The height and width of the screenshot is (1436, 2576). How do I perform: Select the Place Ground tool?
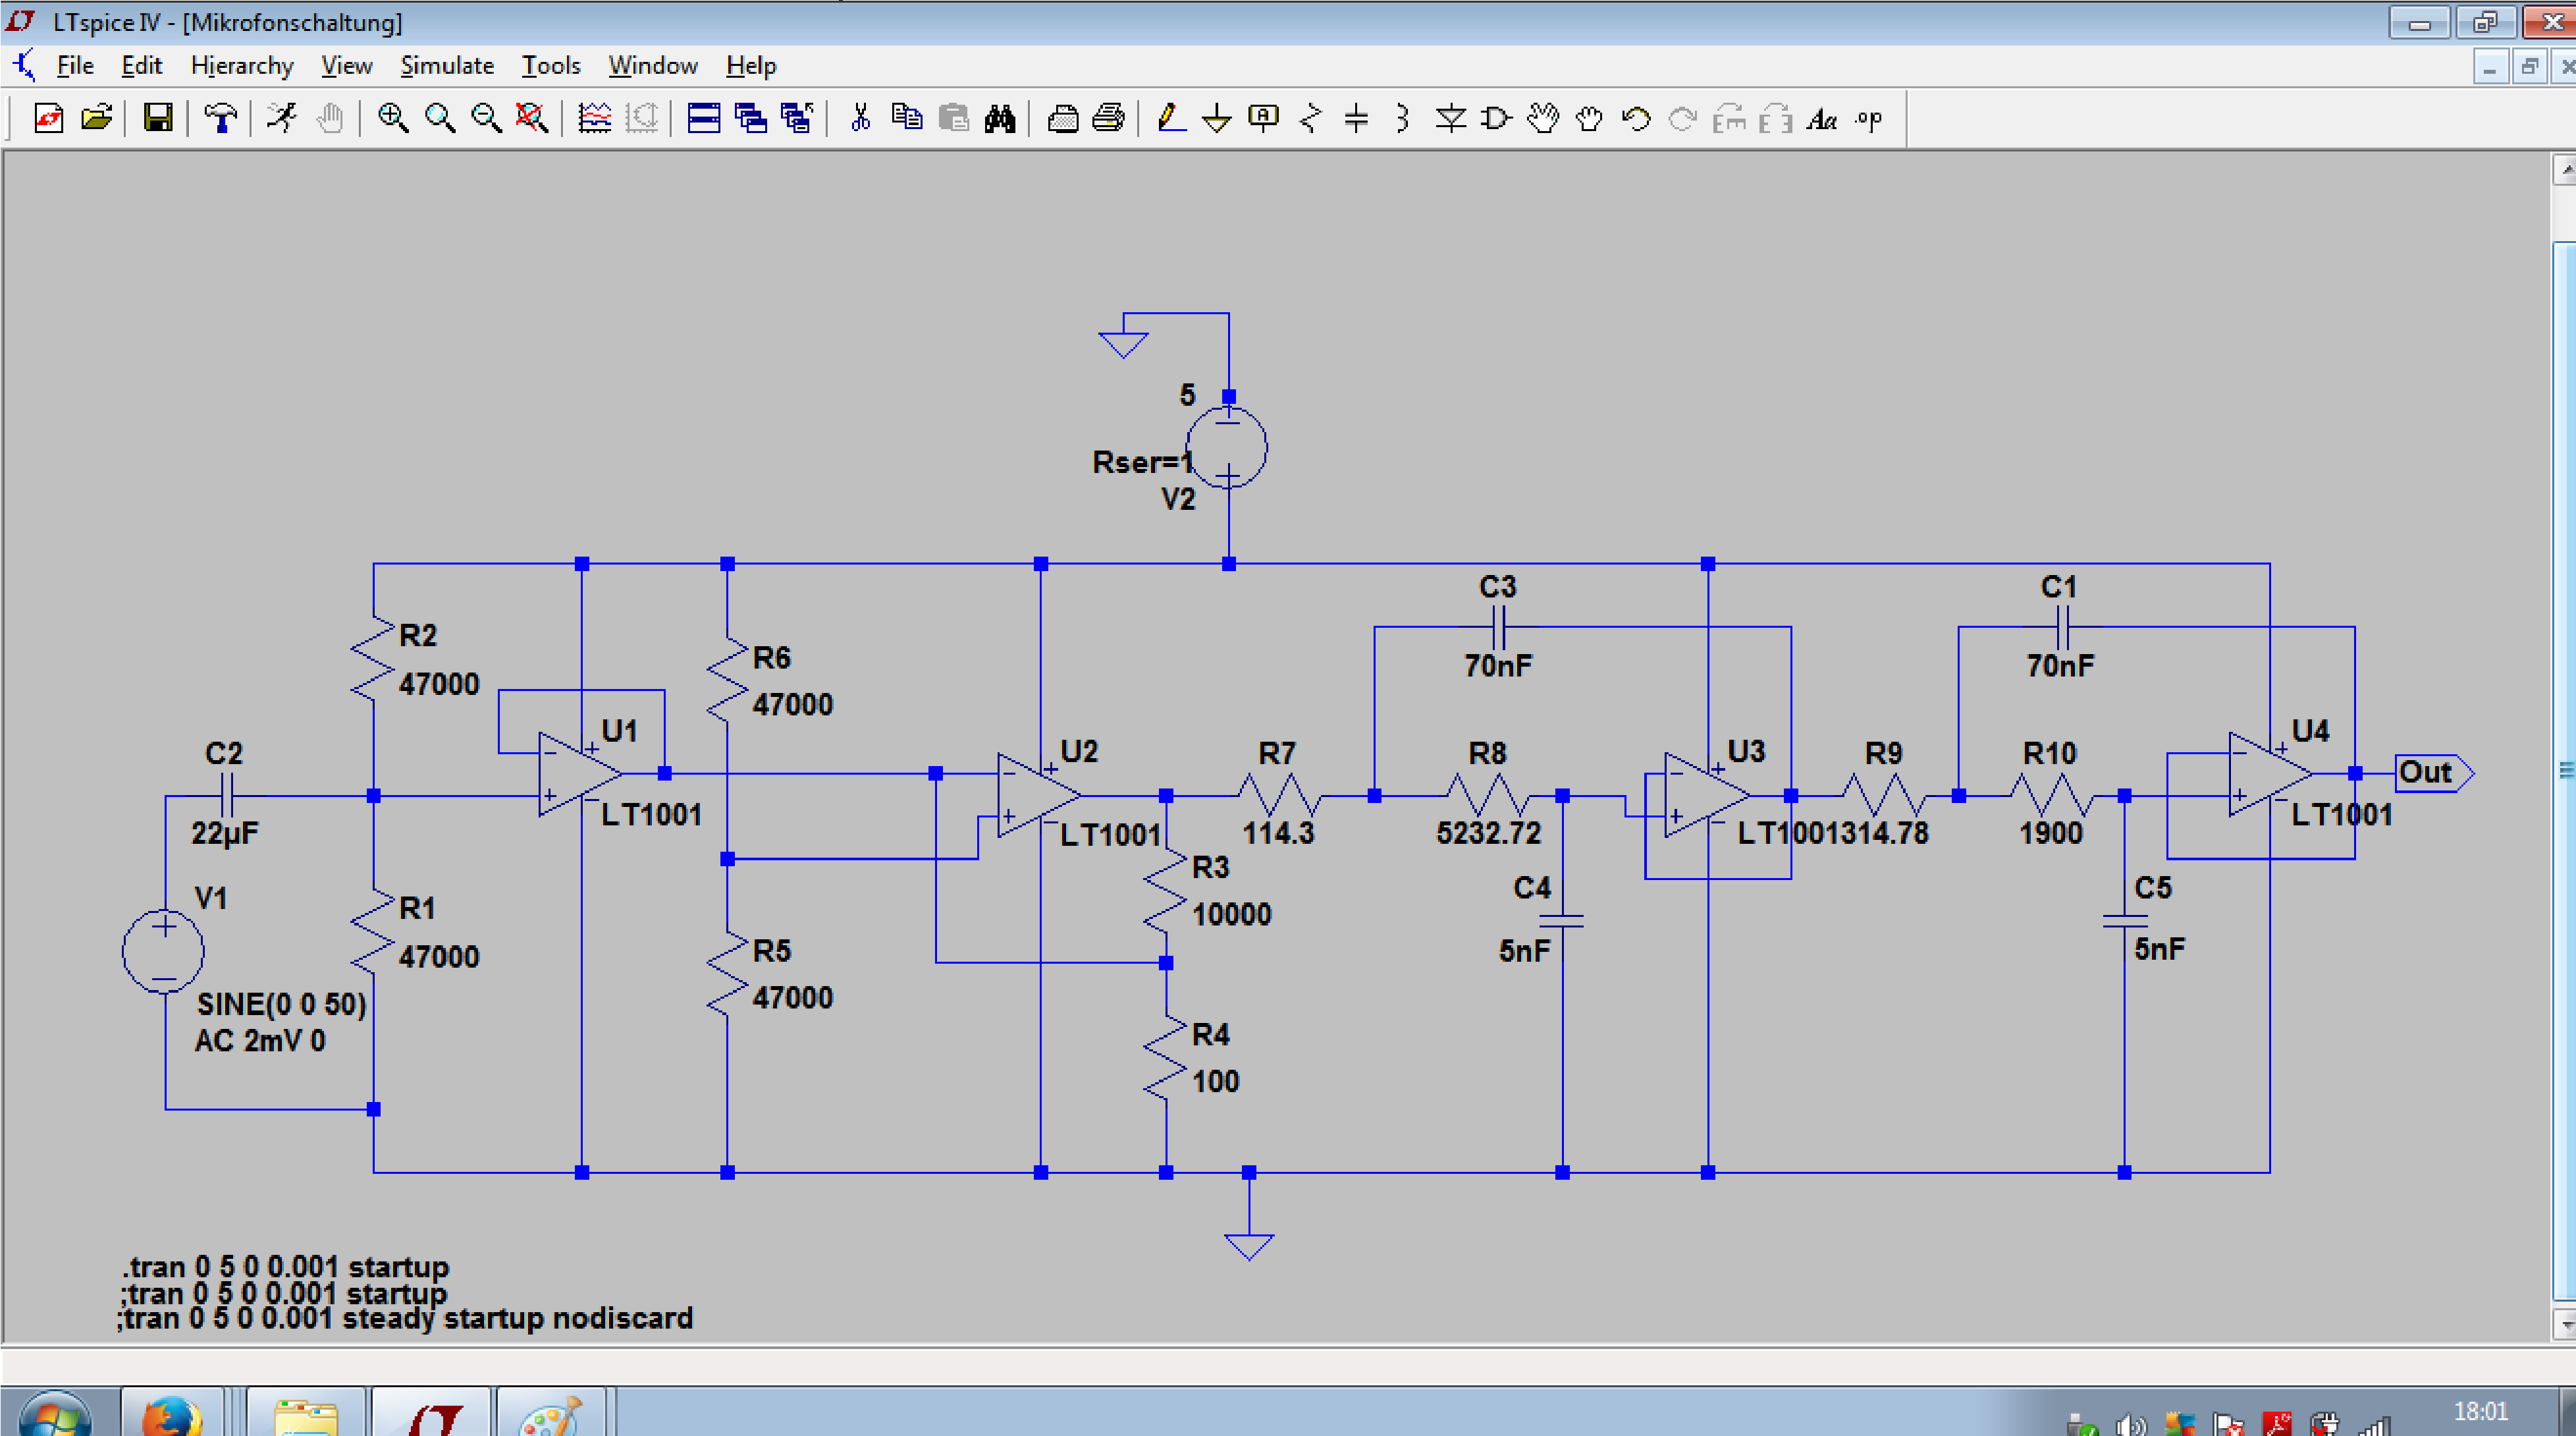(x=1217, y=118)
